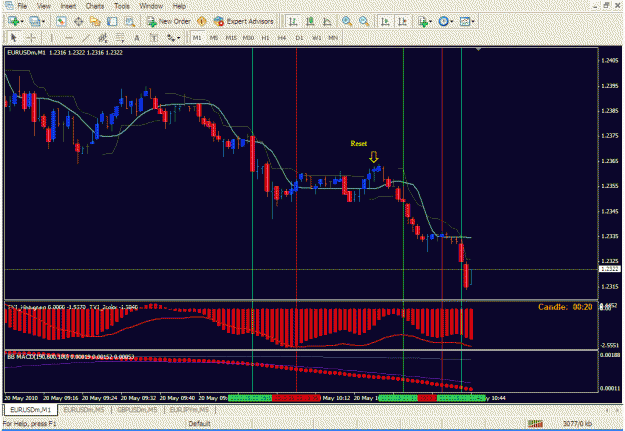Viewport: 625px width, 431px height.
Task: Open the View menu
Action: (44, 6)
